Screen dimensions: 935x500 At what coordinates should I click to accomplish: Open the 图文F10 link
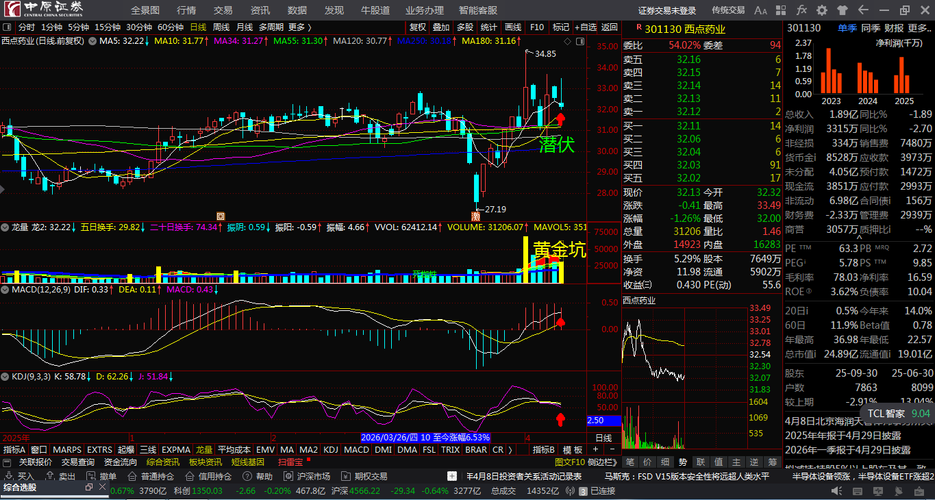click(567, 462)
